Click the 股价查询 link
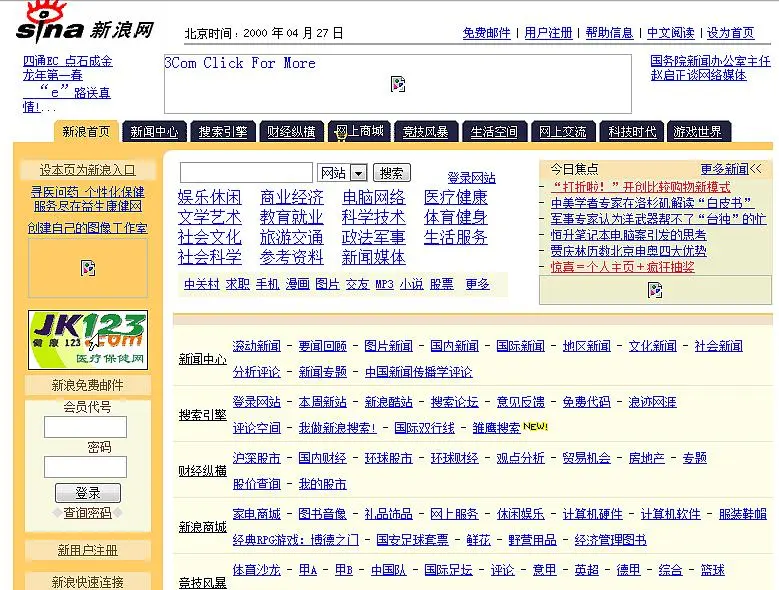 click(257, 484)
